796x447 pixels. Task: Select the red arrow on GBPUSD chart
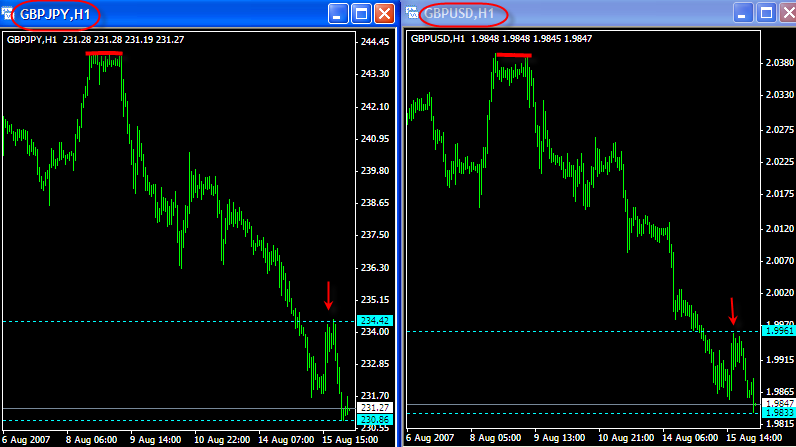tap(733, 310)
